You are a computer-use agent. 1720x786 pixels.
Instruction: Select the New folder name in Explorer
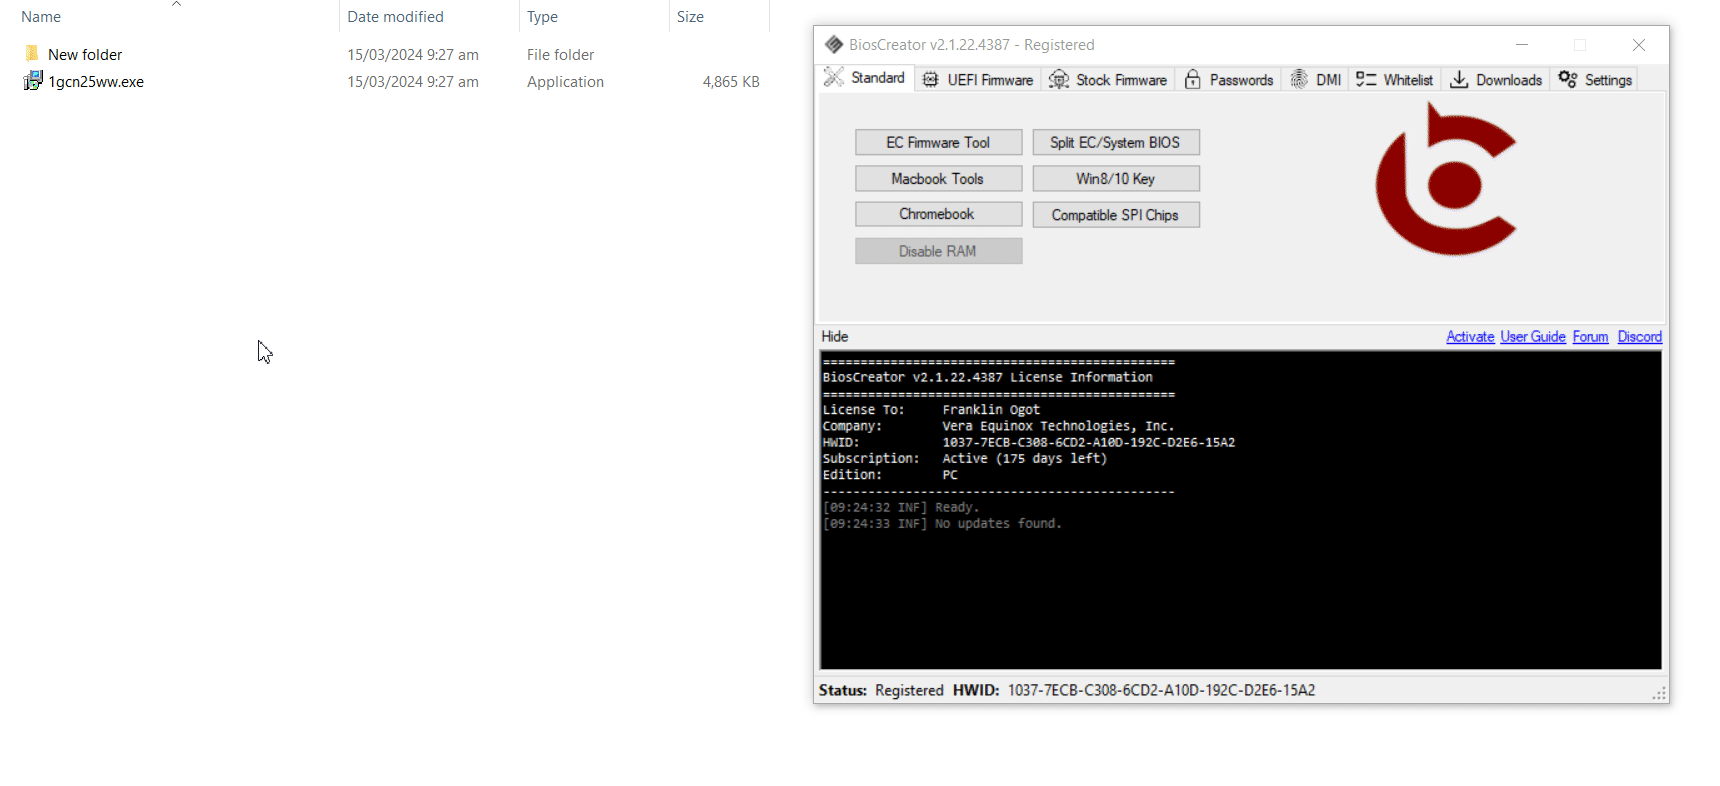pyautogui.click(x=85, y=54)
